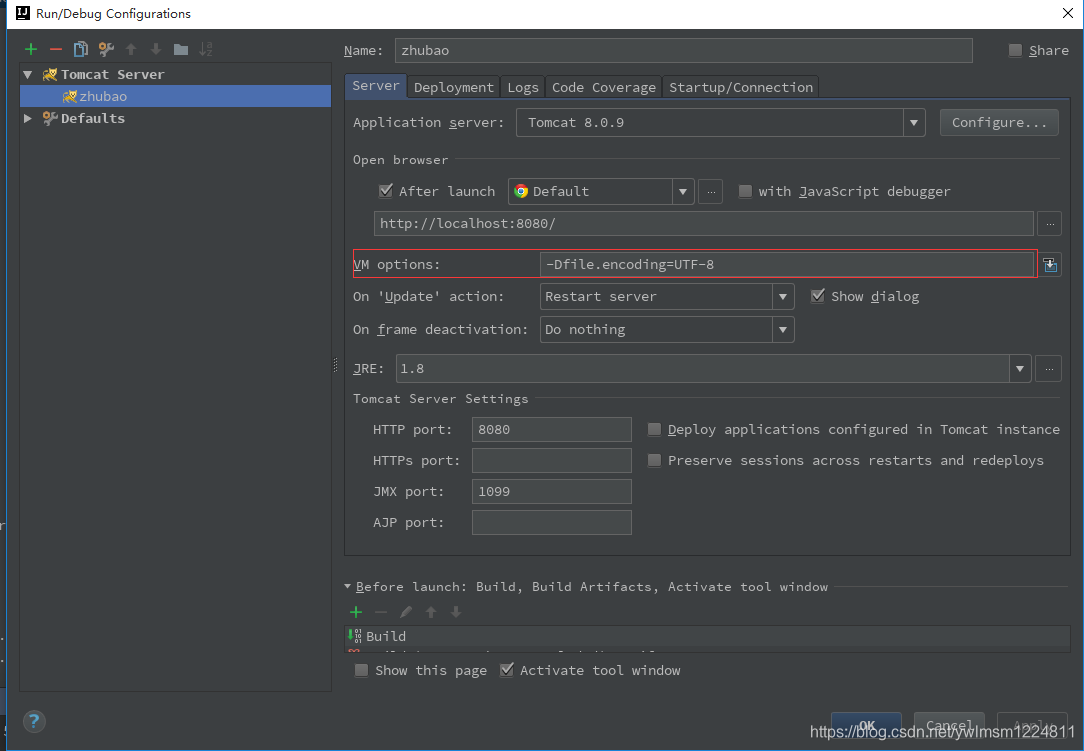1084x751 pixels.
Task: Toggle Activate tool window checkbox
Action: pos(507,669)
